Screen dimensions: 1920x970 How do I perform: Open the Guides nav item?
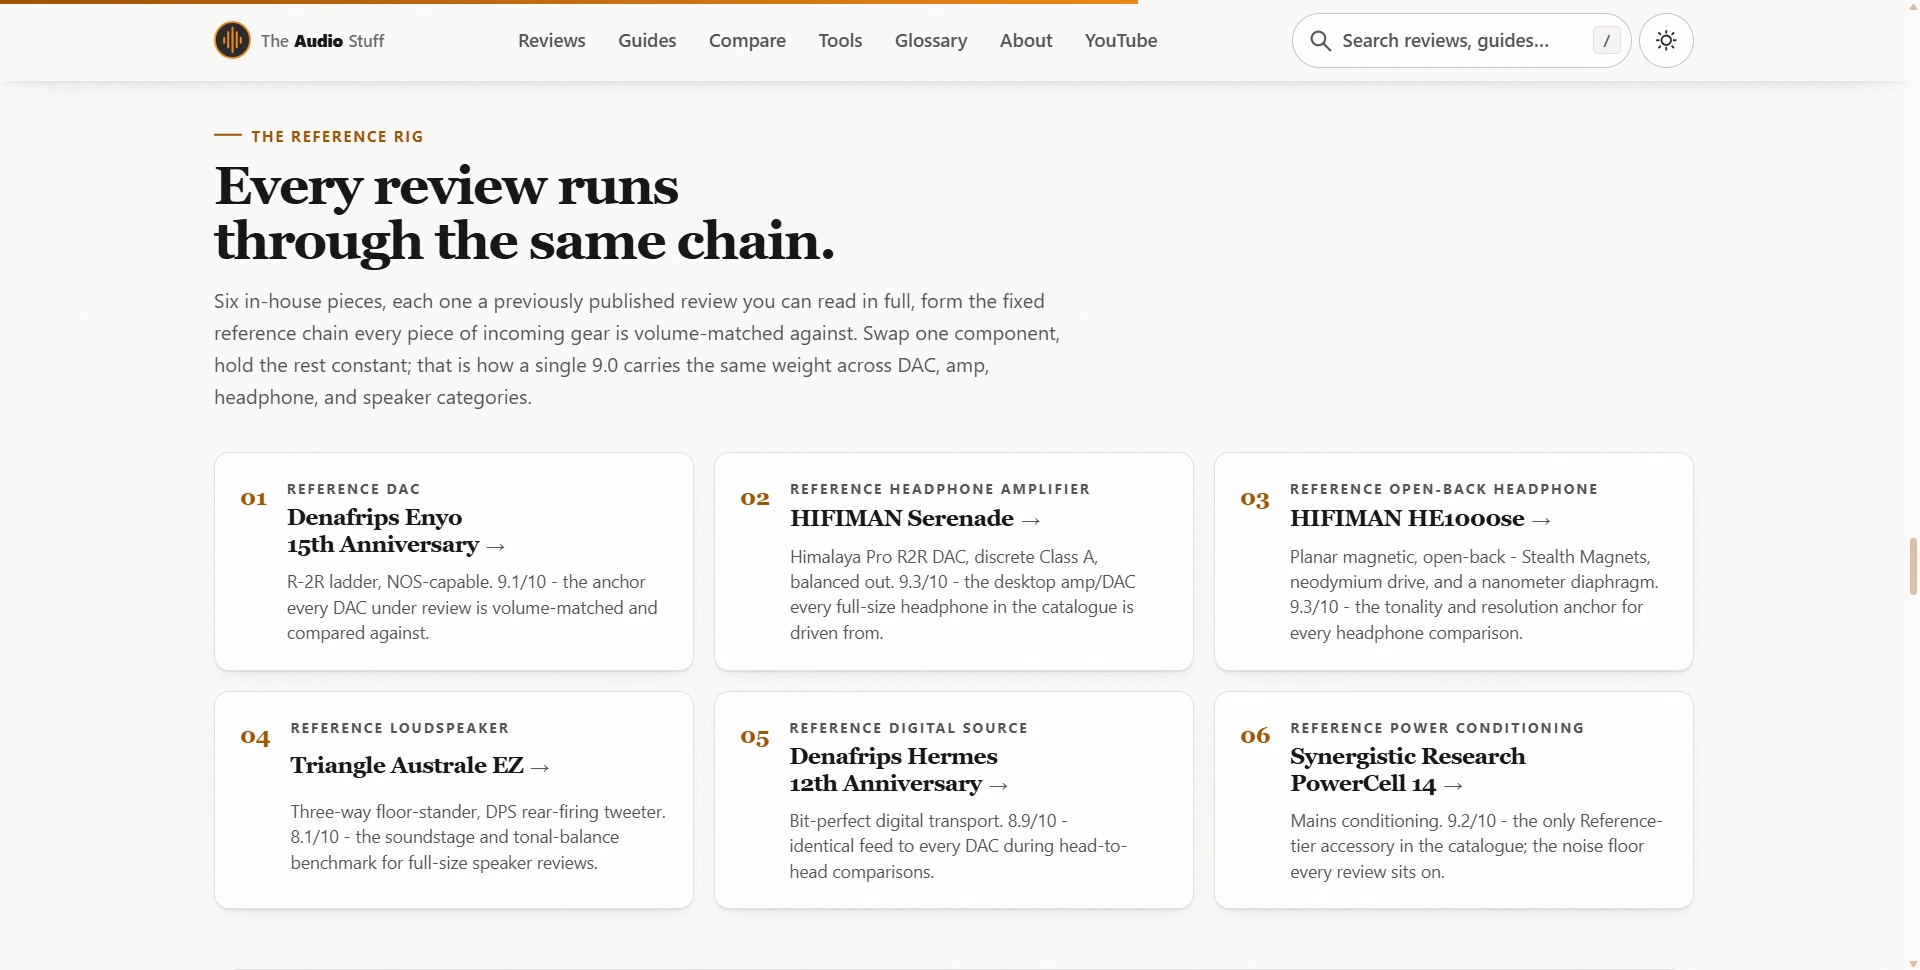[x=647, y=41]
